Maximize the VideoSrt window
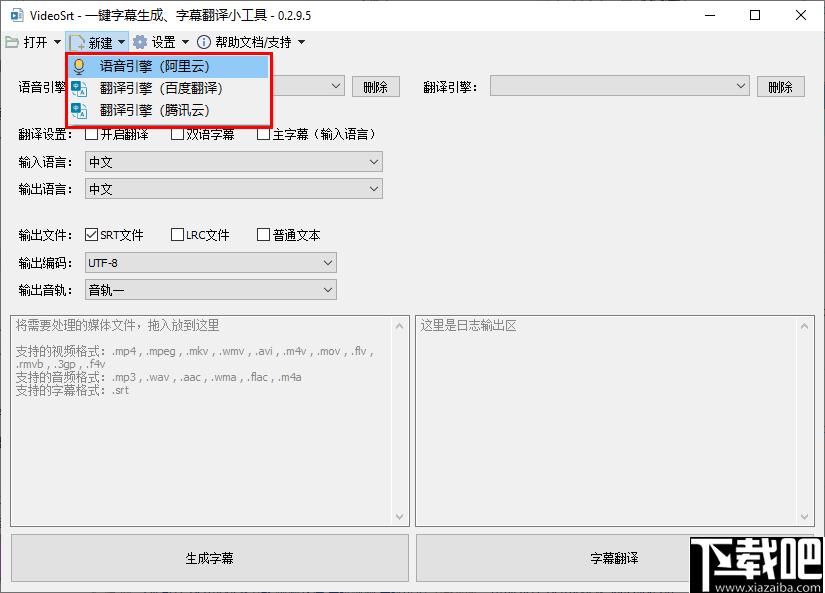825x593 pixels. point(755,15)
